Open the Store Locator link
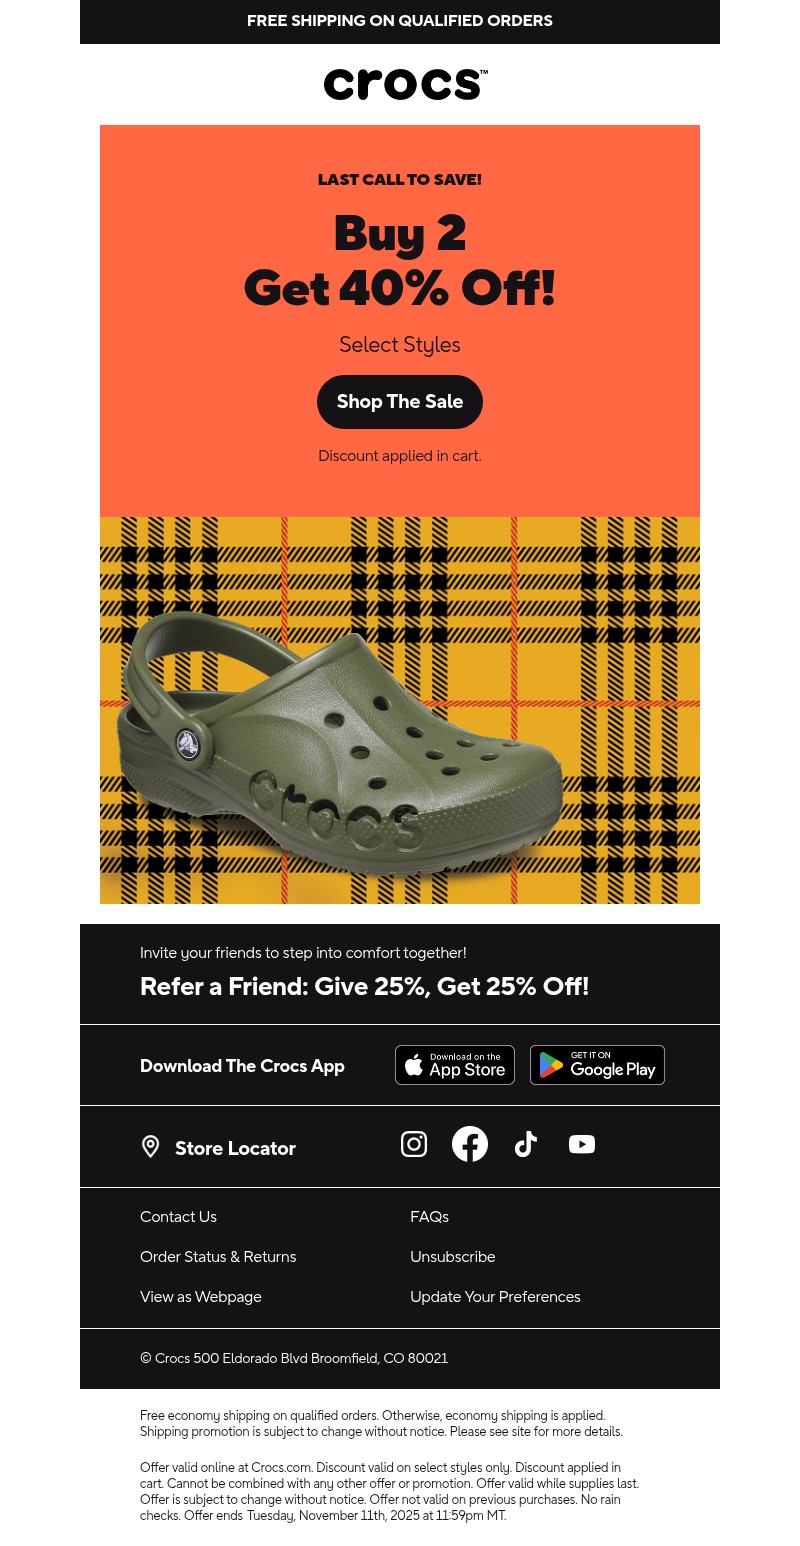 235,1148
